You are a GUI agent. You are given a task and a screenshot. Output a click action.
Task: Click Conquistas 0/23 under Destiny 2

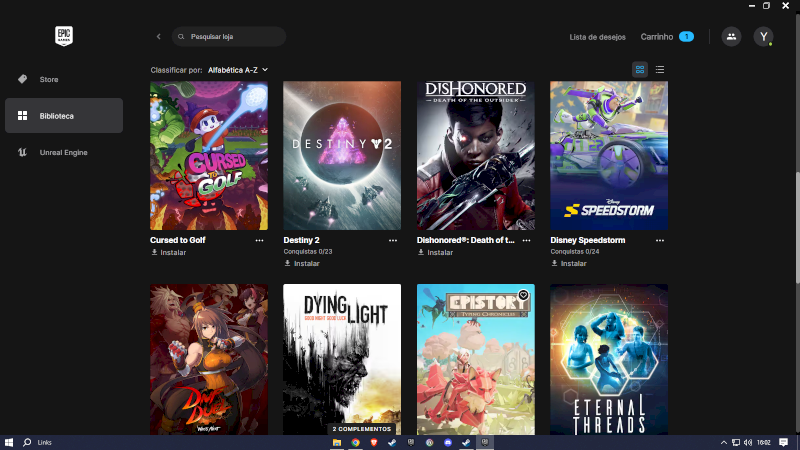[308, 252]
